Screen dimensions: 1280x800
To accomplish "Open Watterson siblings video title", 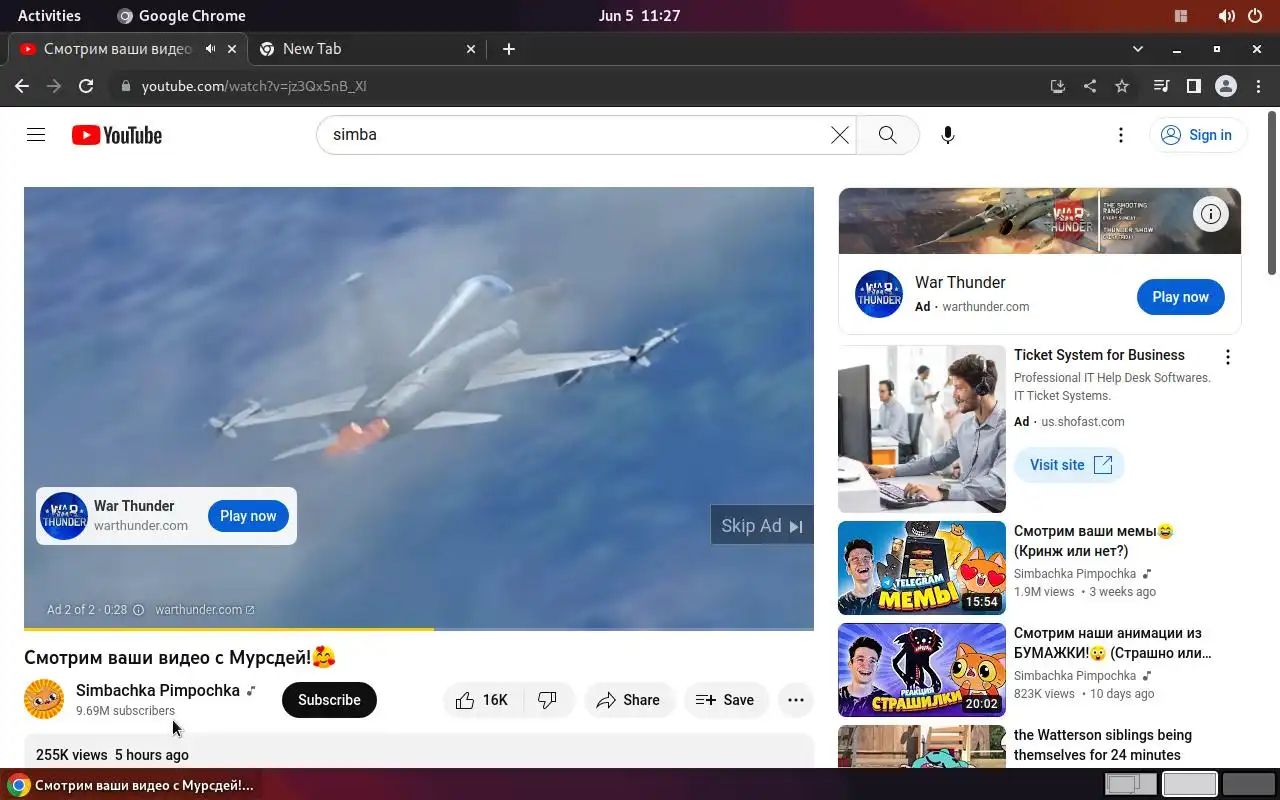I will 1103,745.
